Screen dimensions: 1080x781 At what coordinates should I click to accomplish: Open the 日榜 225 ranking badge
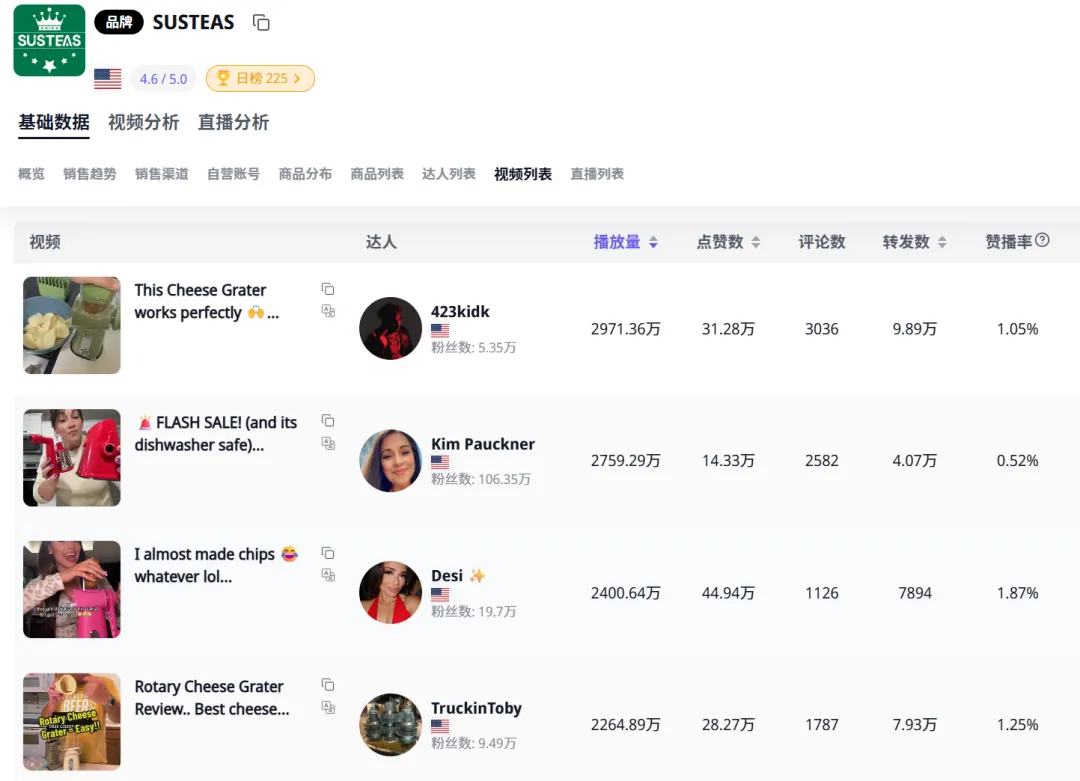click(260, 79)
